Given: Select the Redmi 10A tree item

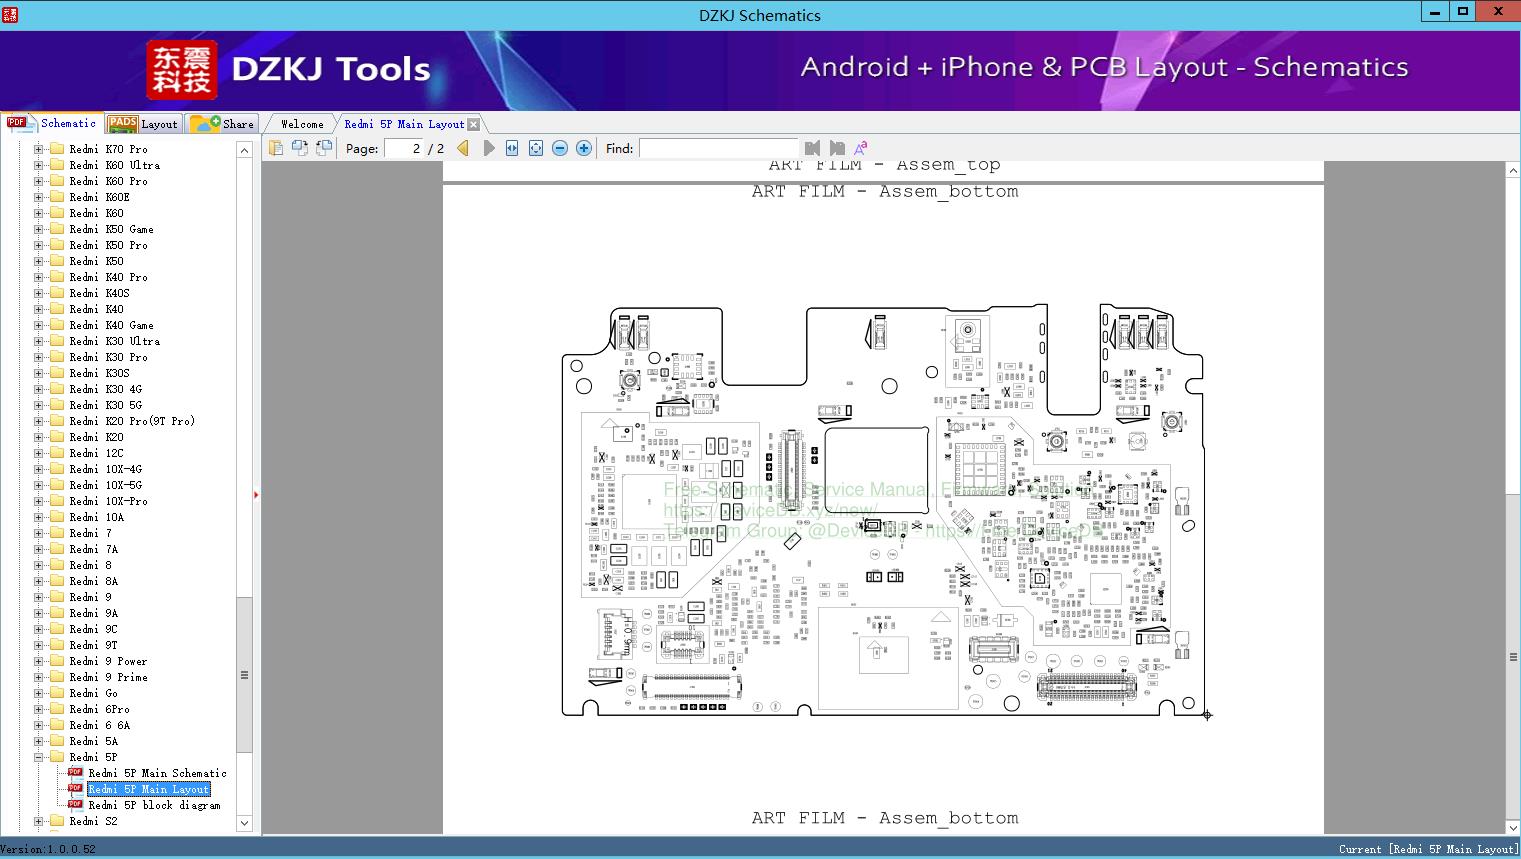Looking at the screenshot, I should tap(97, 517).
